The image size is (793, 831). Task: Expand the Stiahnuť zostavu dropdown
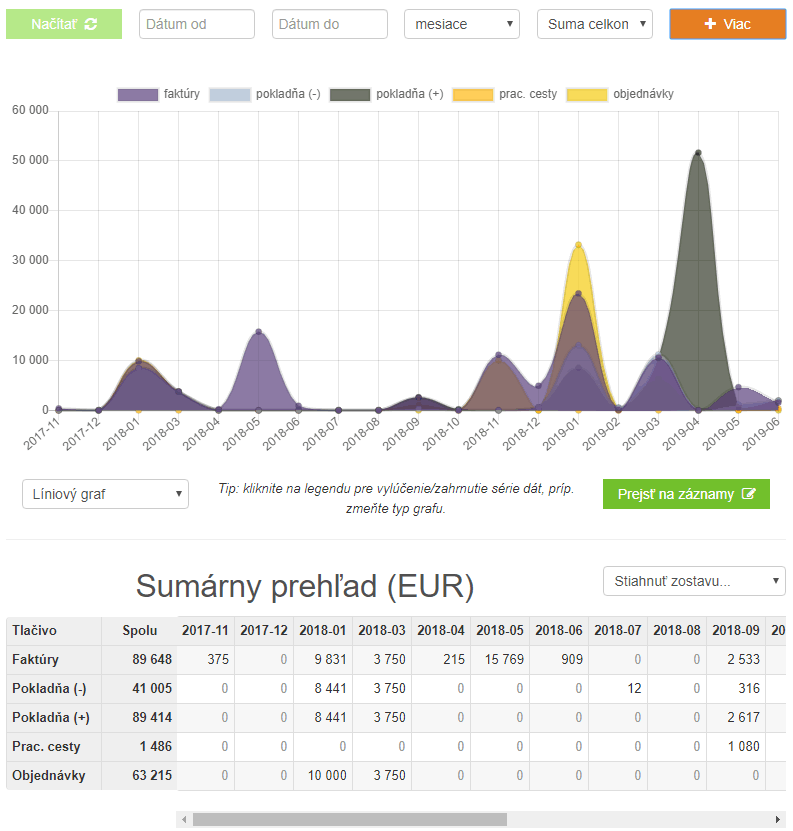click(x=694, y=581)
